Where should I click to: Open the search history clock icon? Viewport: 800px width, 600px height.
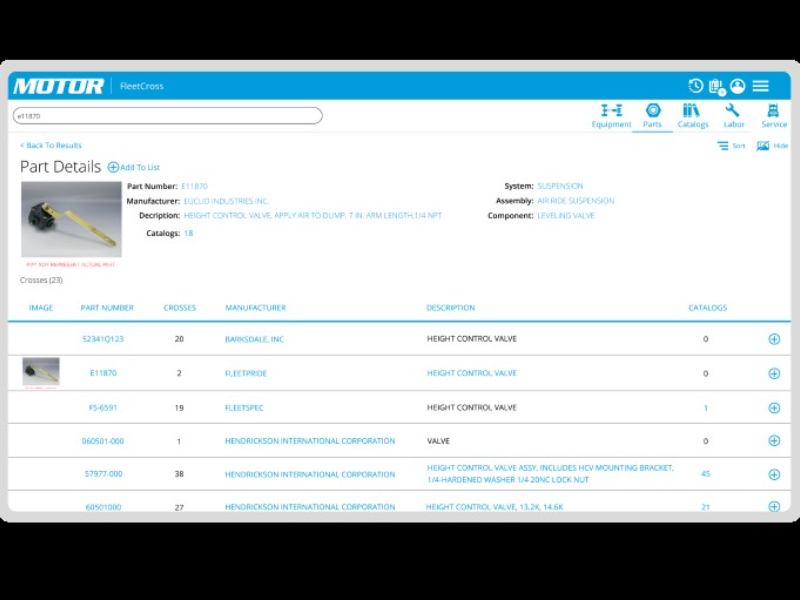tap(696, 86)
